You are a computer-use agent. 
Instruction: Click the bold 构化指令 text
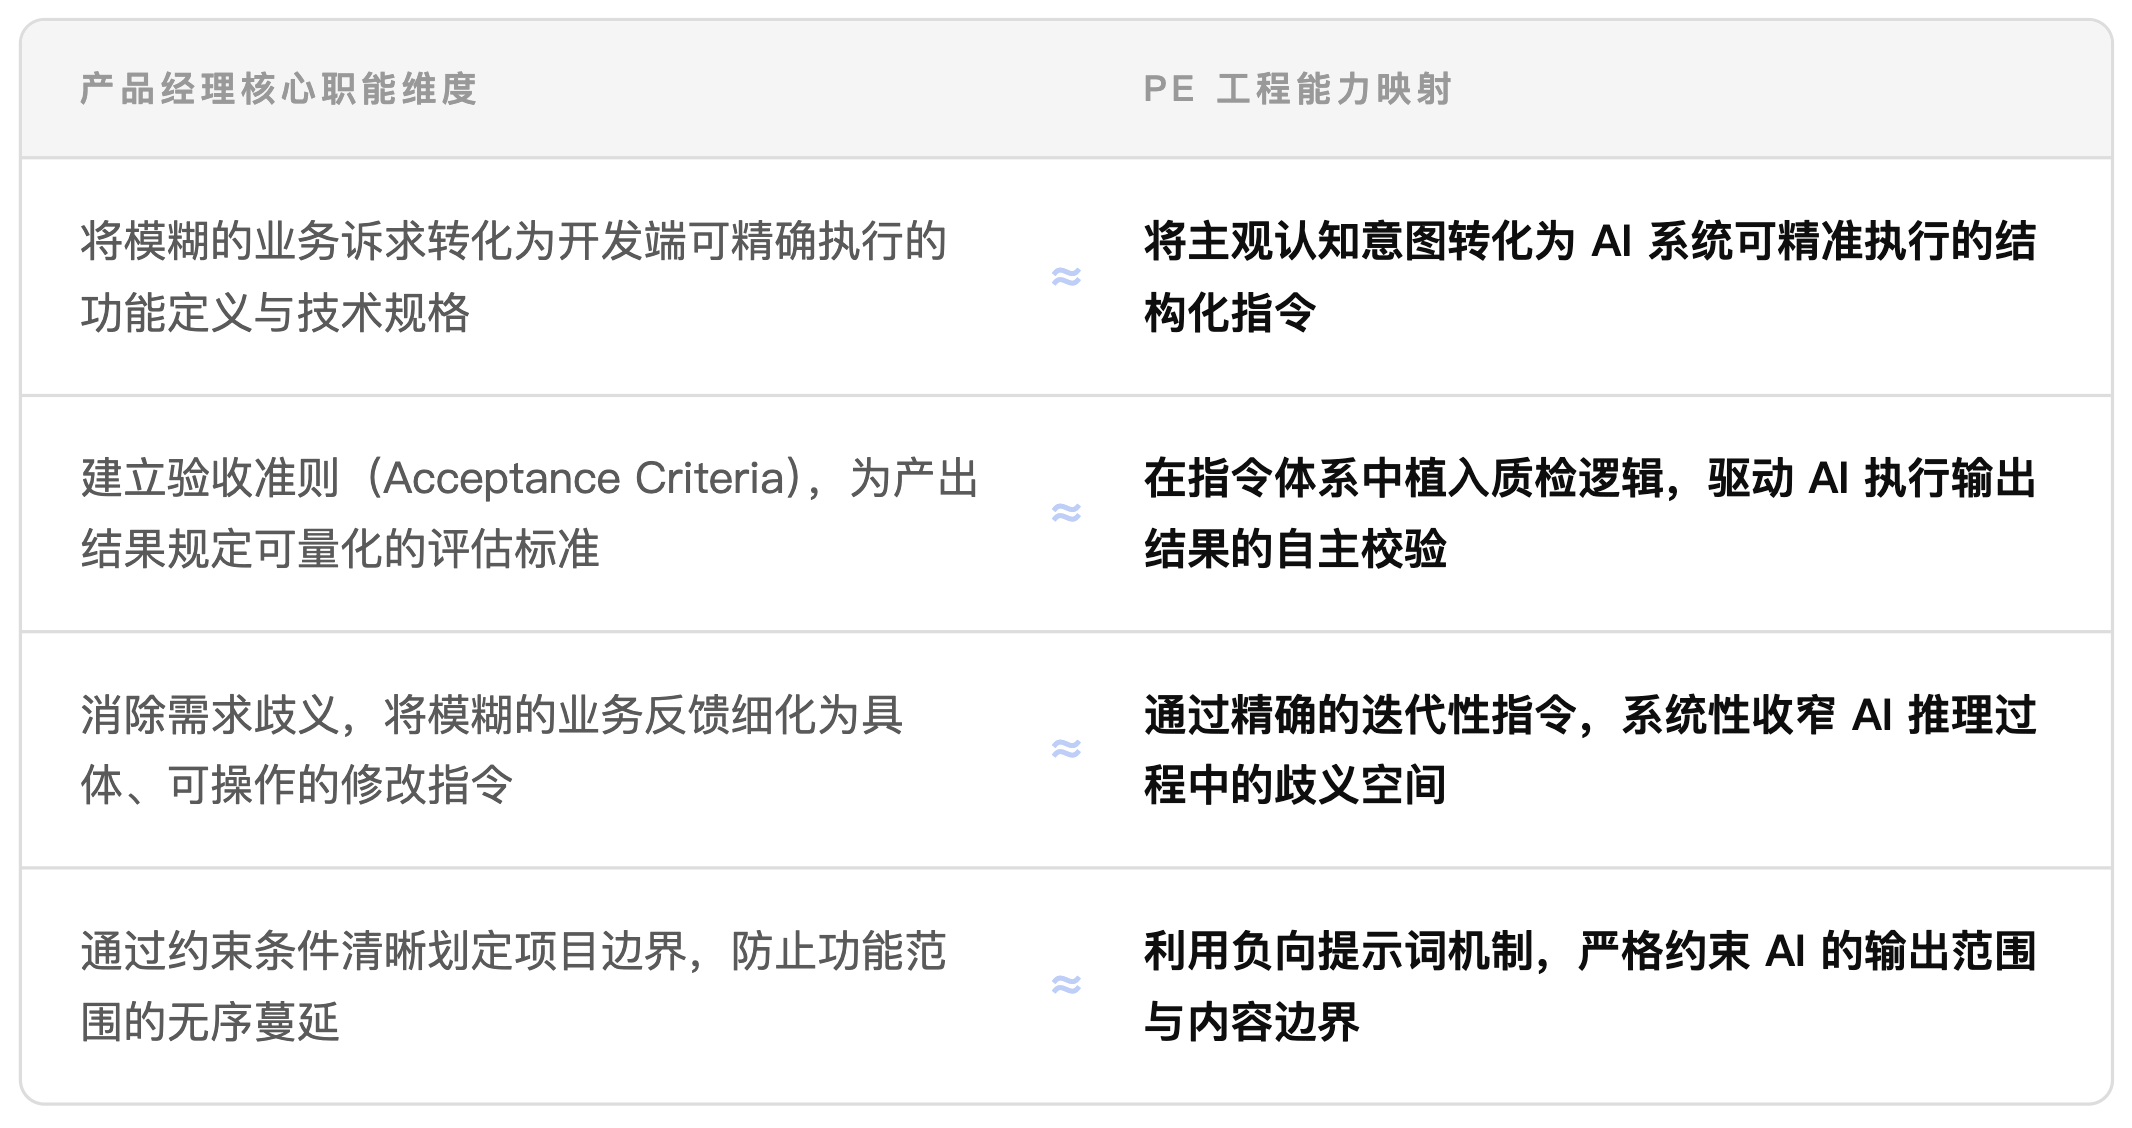click(1230, 313)
